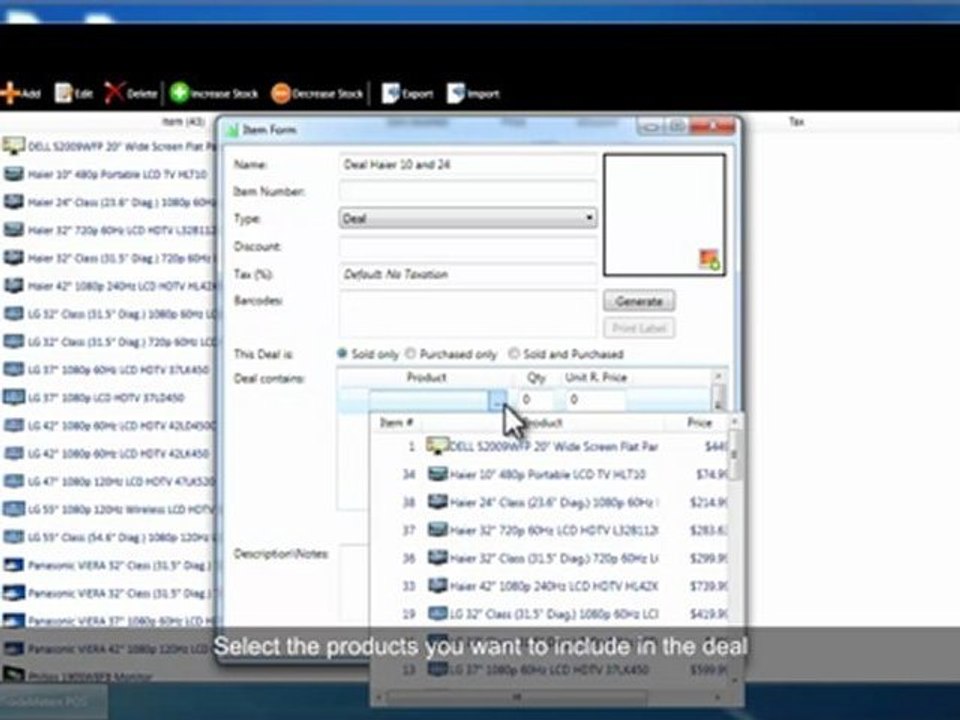Click the Barcodes text box
960x720 pixels.
pyautogui.click(x=468, y=313)
